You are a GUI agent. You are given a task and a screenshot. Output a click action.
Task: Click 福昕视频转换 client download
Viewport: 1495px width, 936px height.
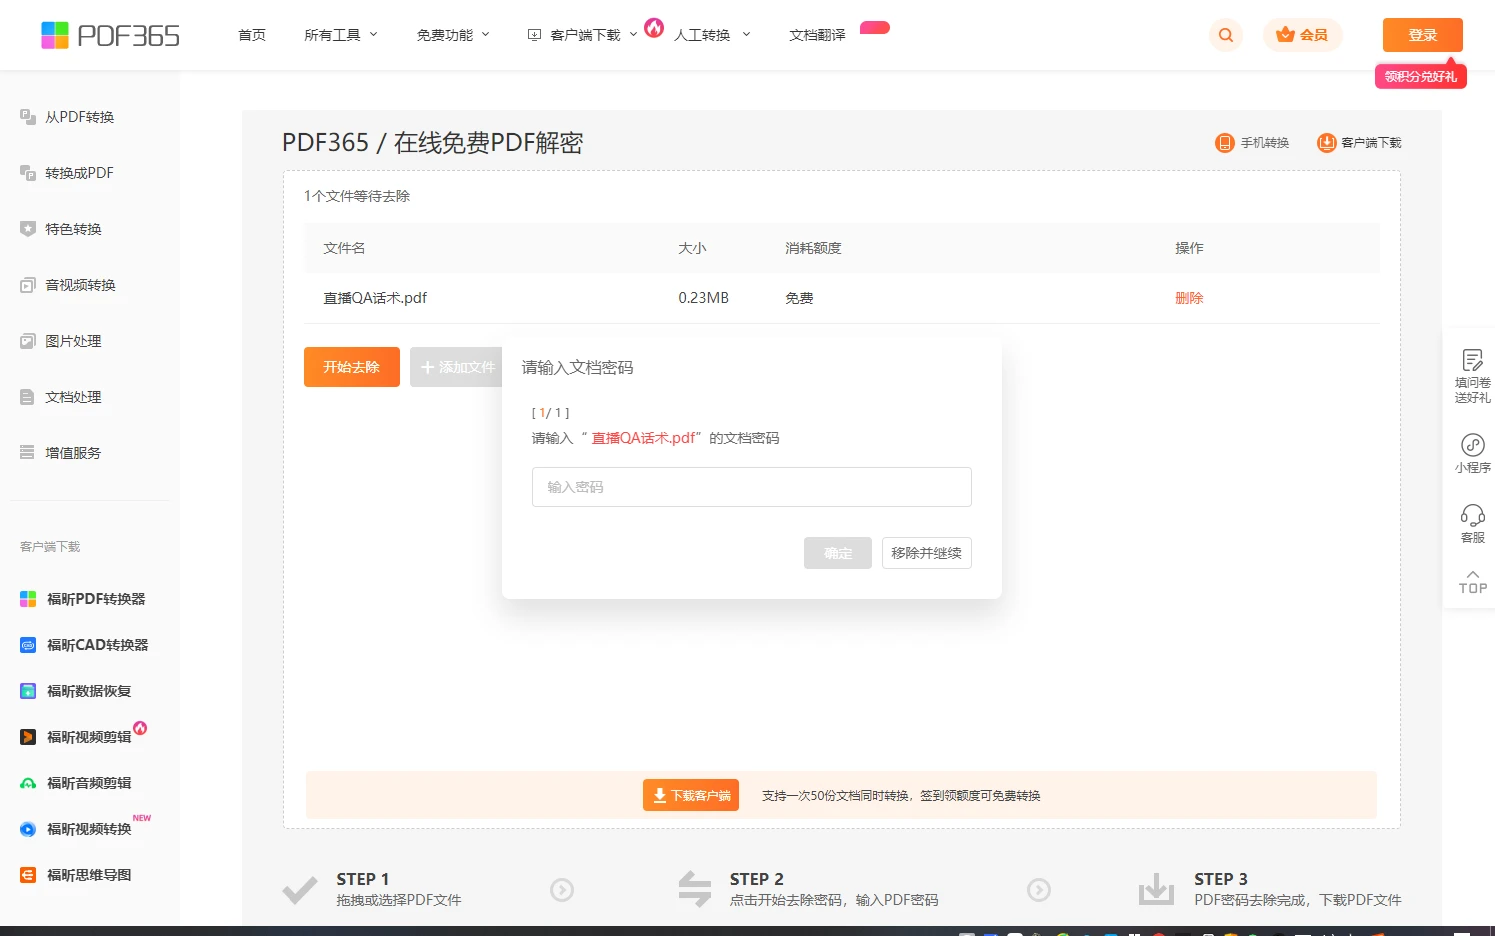77,829
